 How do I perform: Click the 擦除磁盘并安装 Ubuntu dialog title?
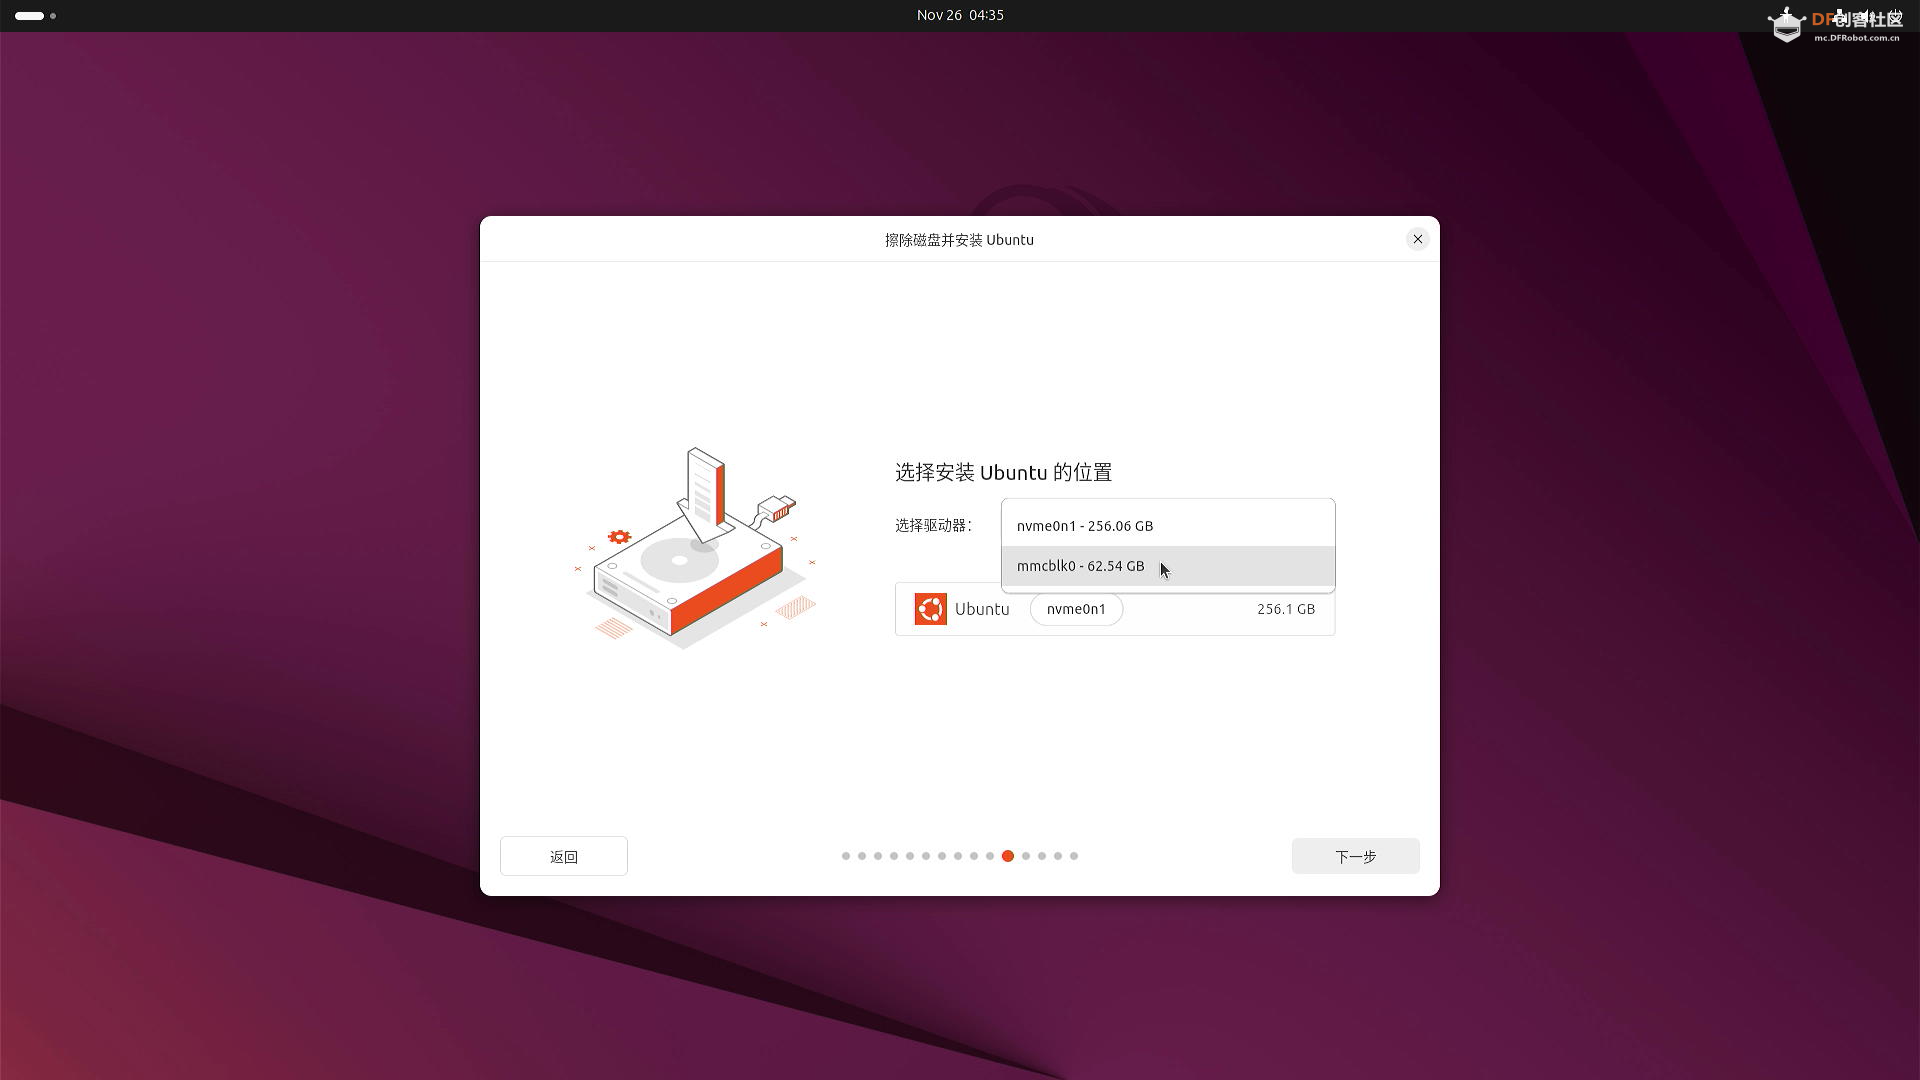click(959, 240)
